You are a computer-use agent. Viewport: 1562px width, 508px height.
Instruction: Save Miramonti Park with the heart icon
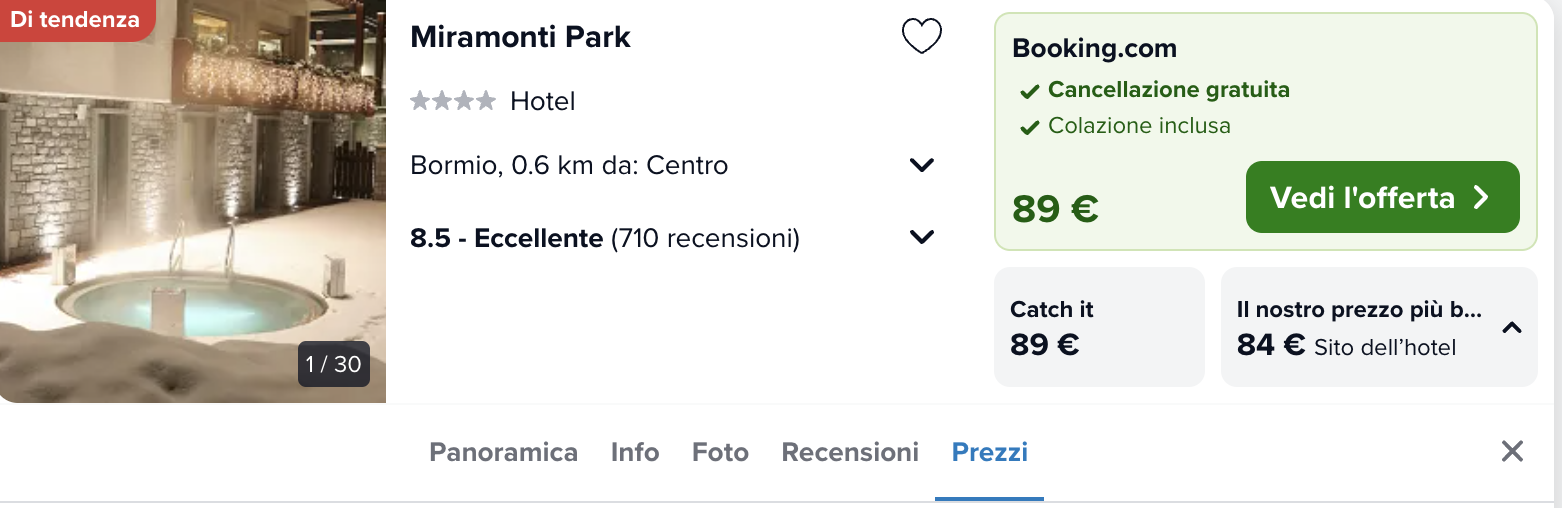pyautogui.click(x=921, y=37)
